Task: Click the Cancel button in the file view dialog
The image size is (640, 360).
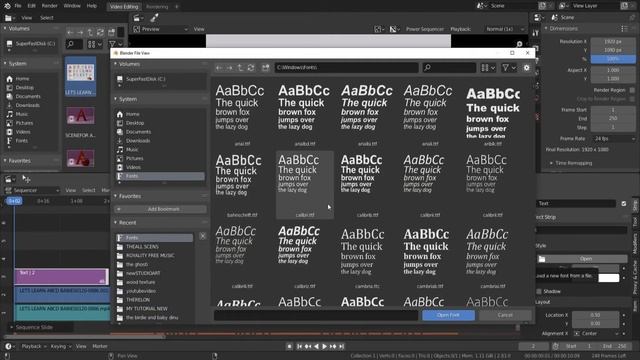Action: click(x=505, y=315)
